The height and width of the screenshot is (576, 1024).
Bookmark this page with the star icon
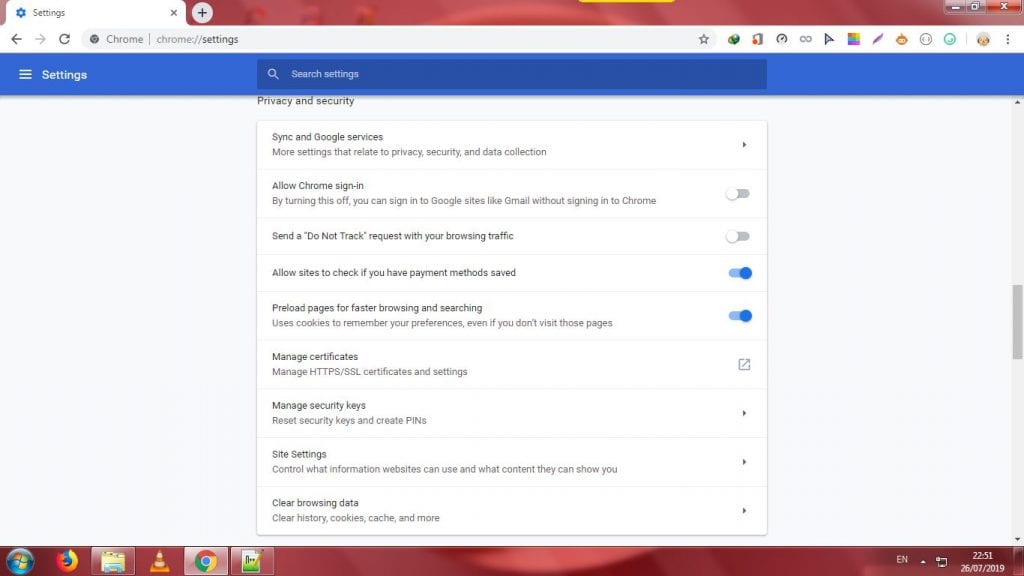[x=704, y=39]
